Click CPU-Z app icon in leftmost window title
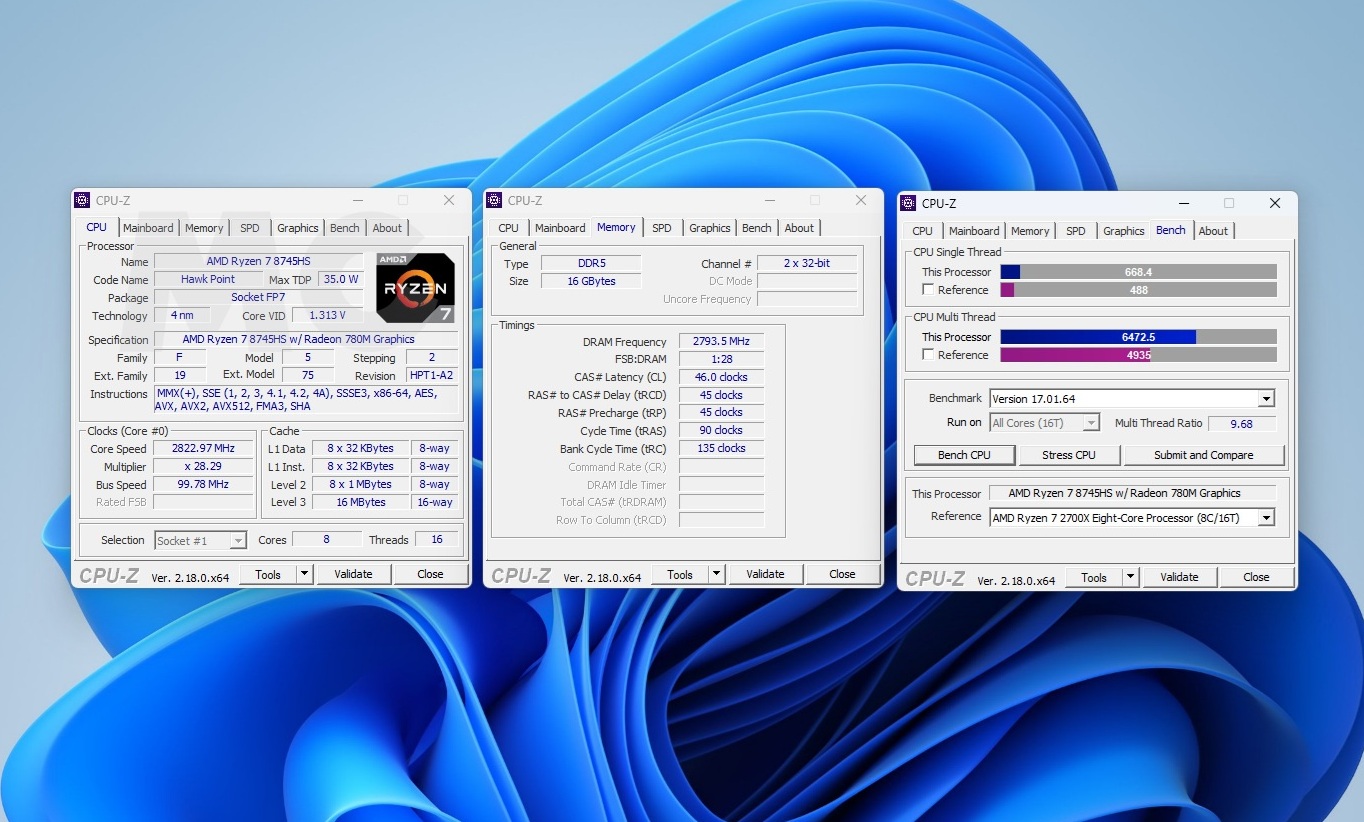The height and width of the screenshot is (822, 1364). [x=82, y=200]
